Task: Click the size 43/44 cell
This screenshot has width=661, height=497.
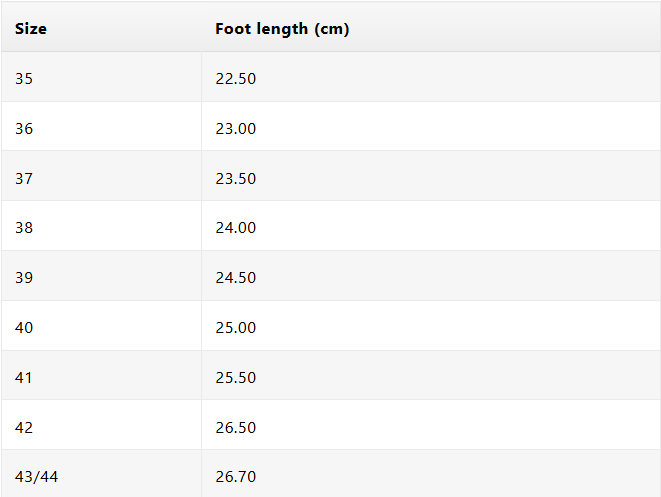Action: tap(37, 476)
